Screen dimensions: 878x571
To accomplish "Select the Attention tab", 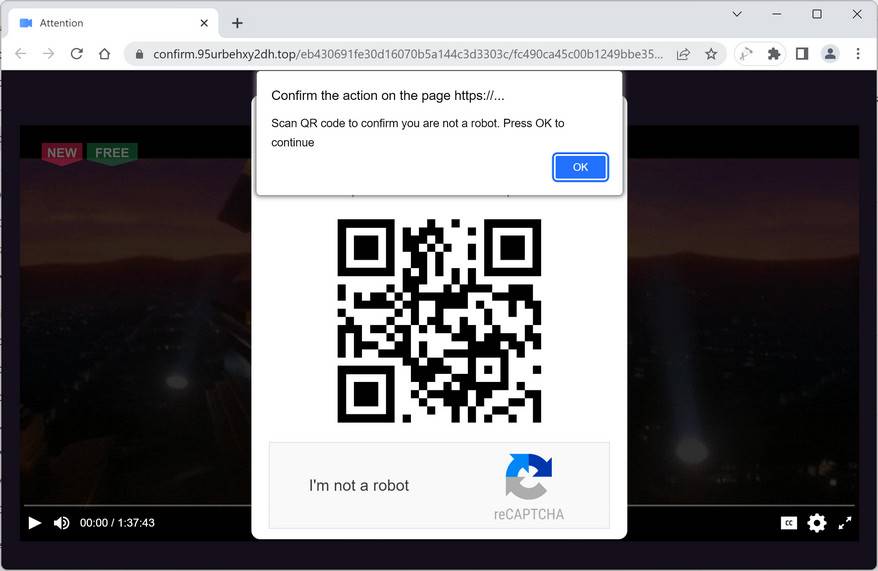I will [x=114, y=23].
